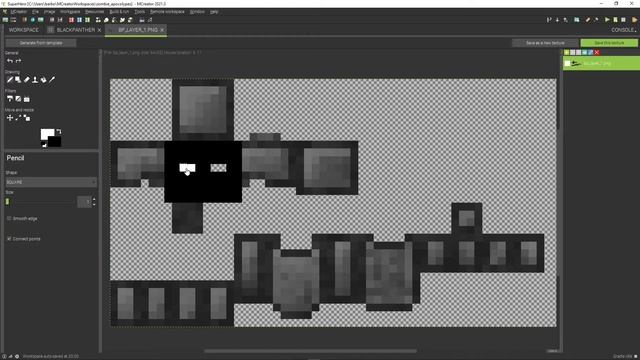The height and width of the screenshot is (360, 640).
Task: Run client with green play icon
Action: pos(607,20)
